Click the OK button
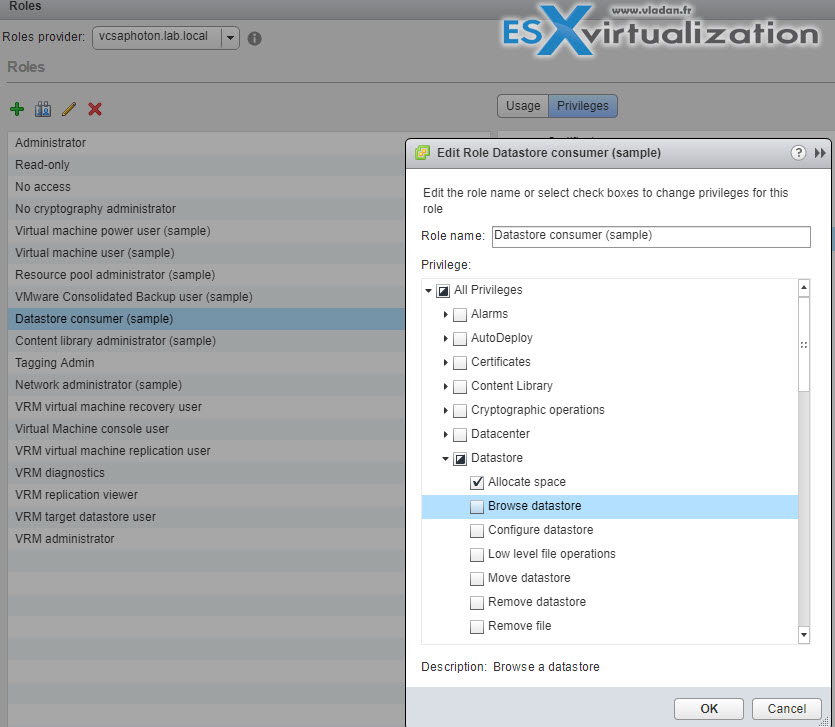This screenshot has height=727, width=835. pos(709,709)
